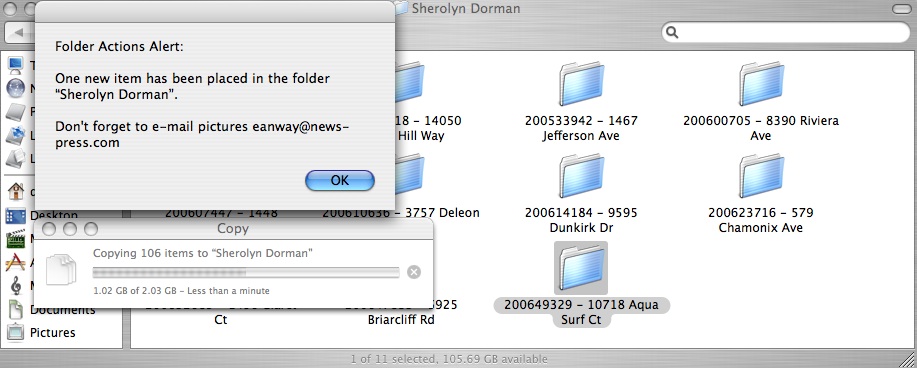
Task: Click the Finder window resize grip
Action: tap(908, 359)
